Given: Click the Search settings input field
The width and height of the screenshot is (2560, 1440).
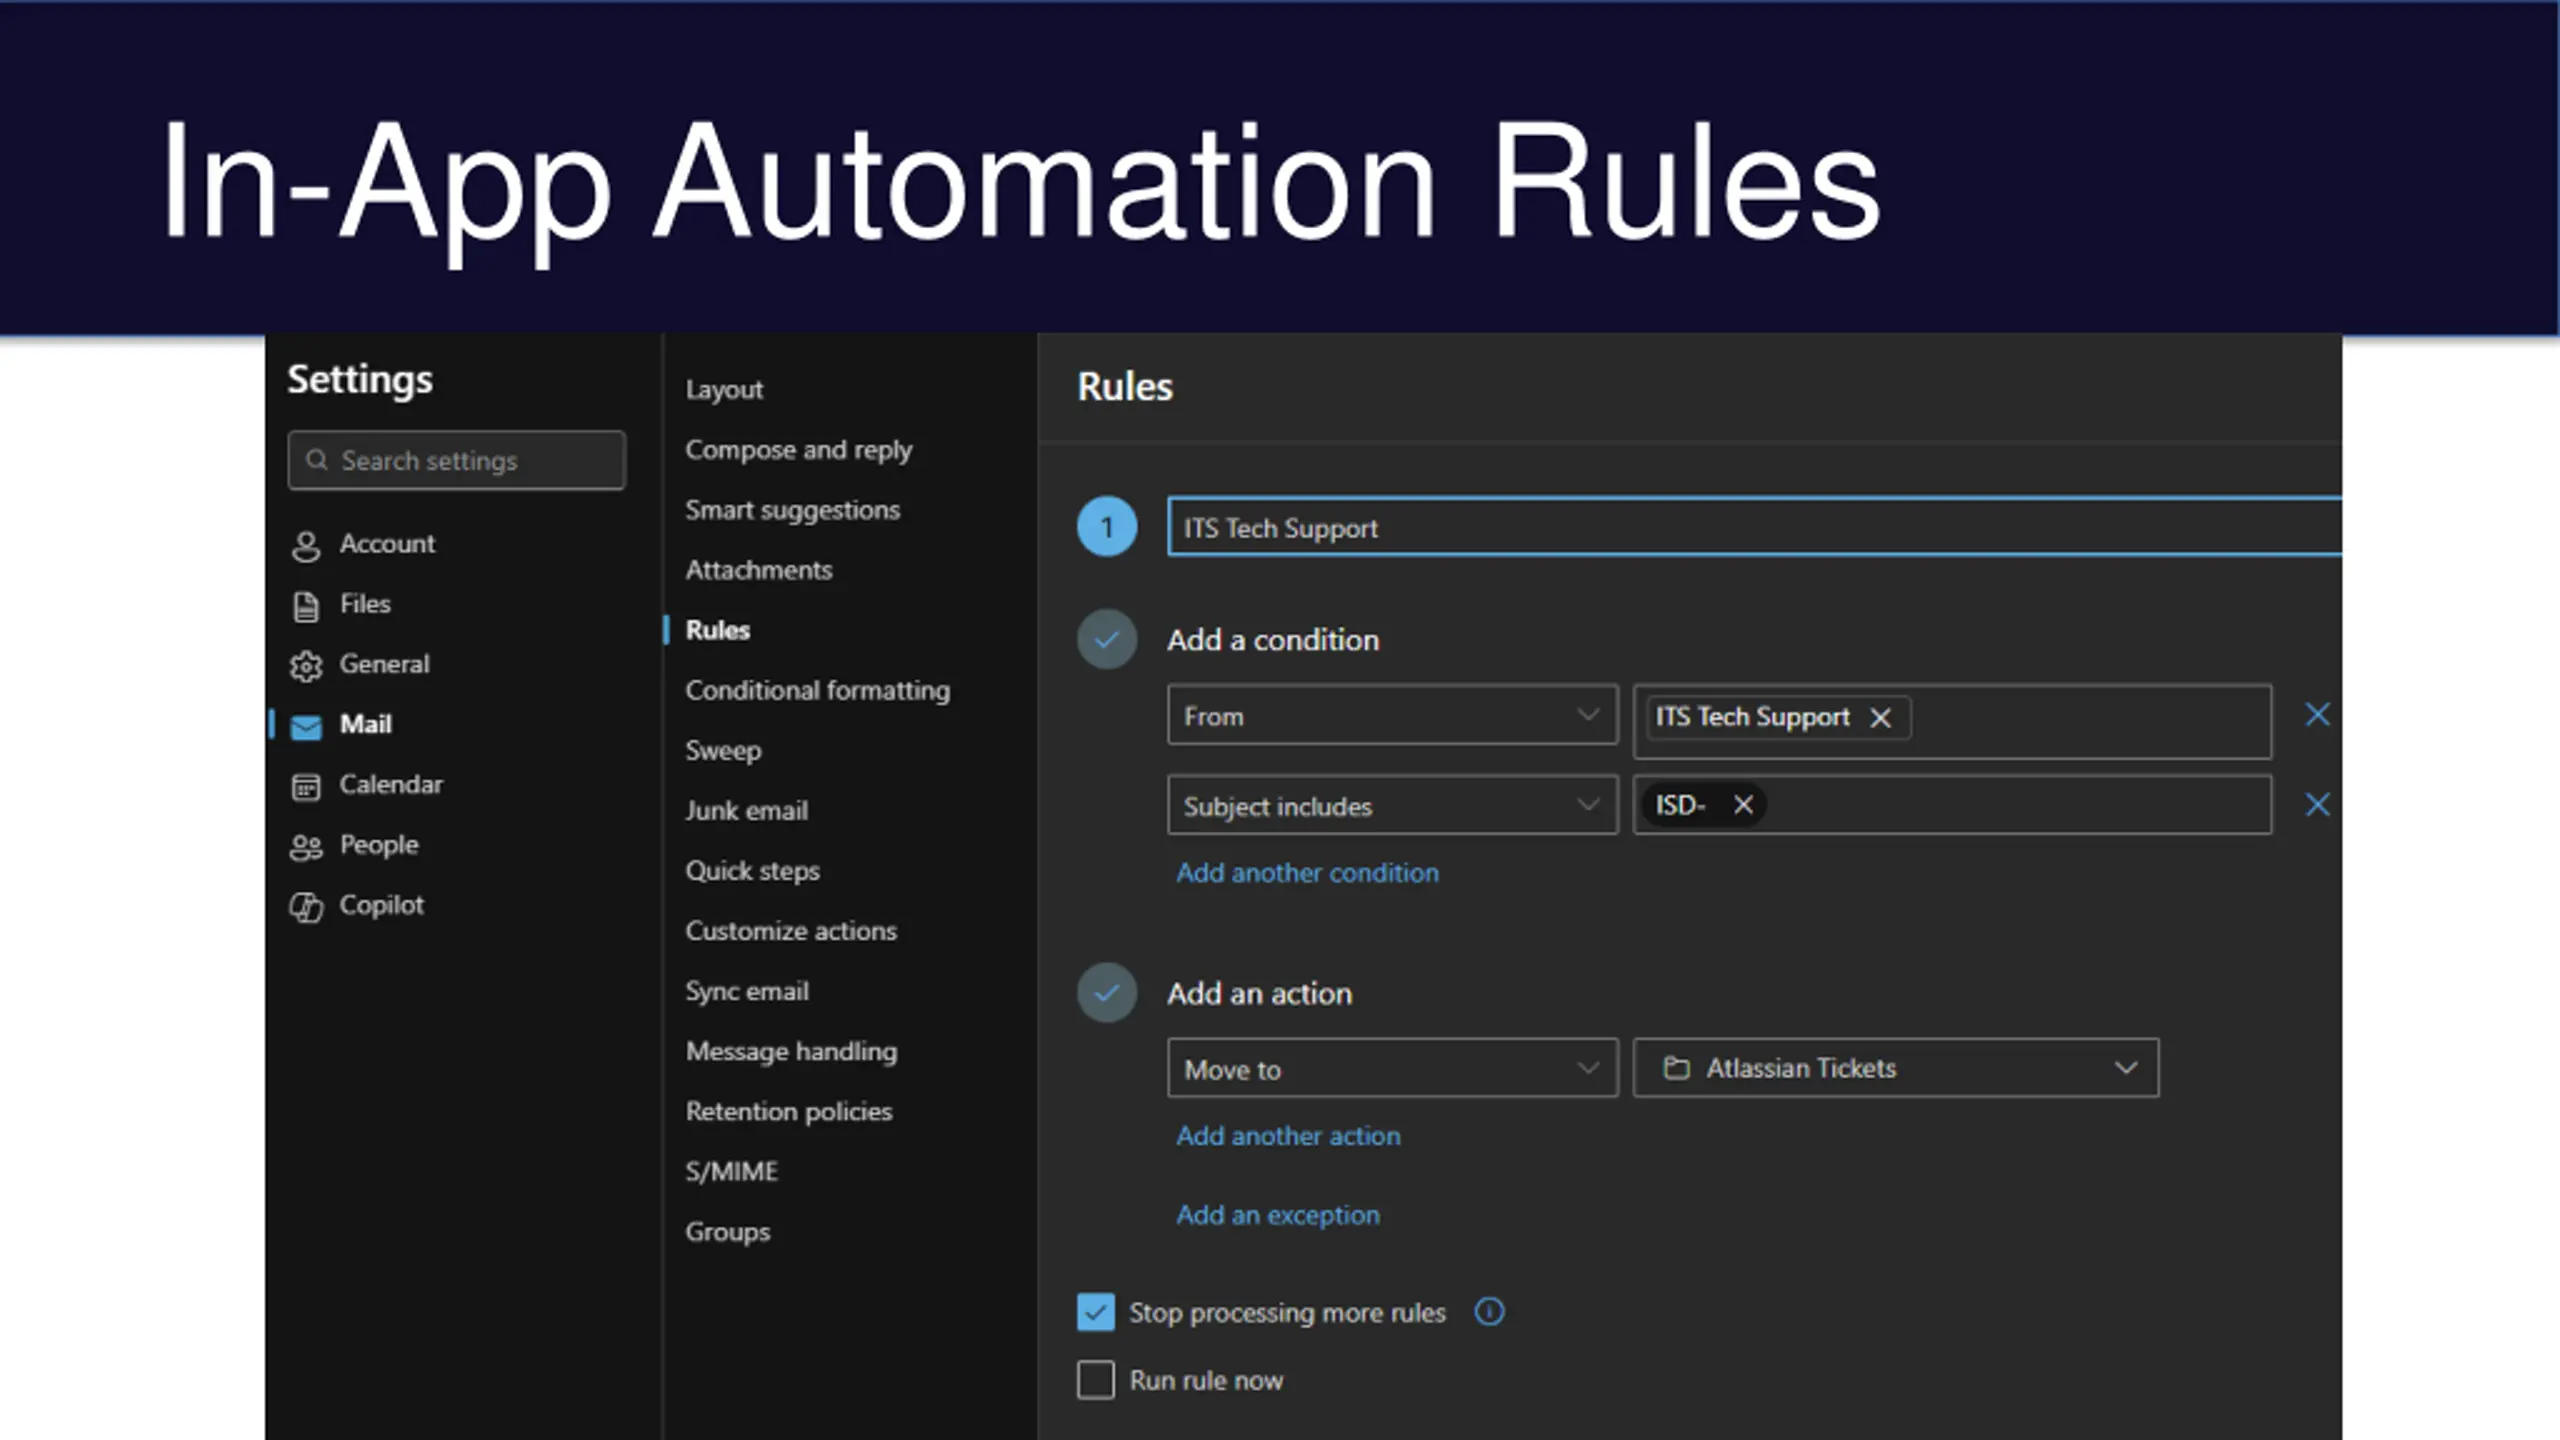Looking at the screenshot, I should click(x=457, y=460).
